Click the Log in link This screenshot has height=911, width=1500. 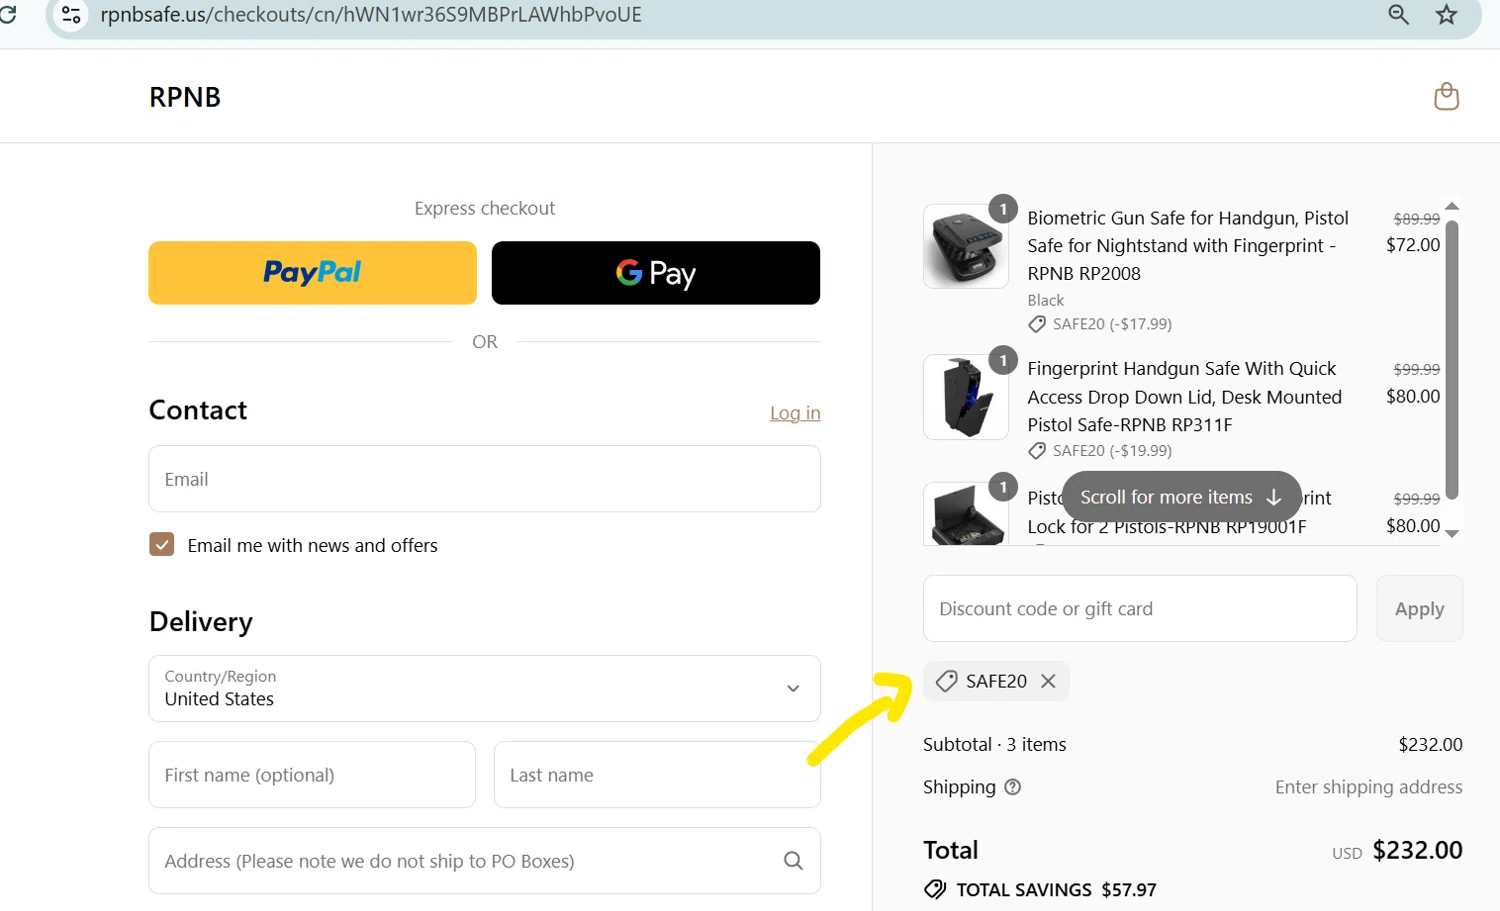[x=795, y=413]
